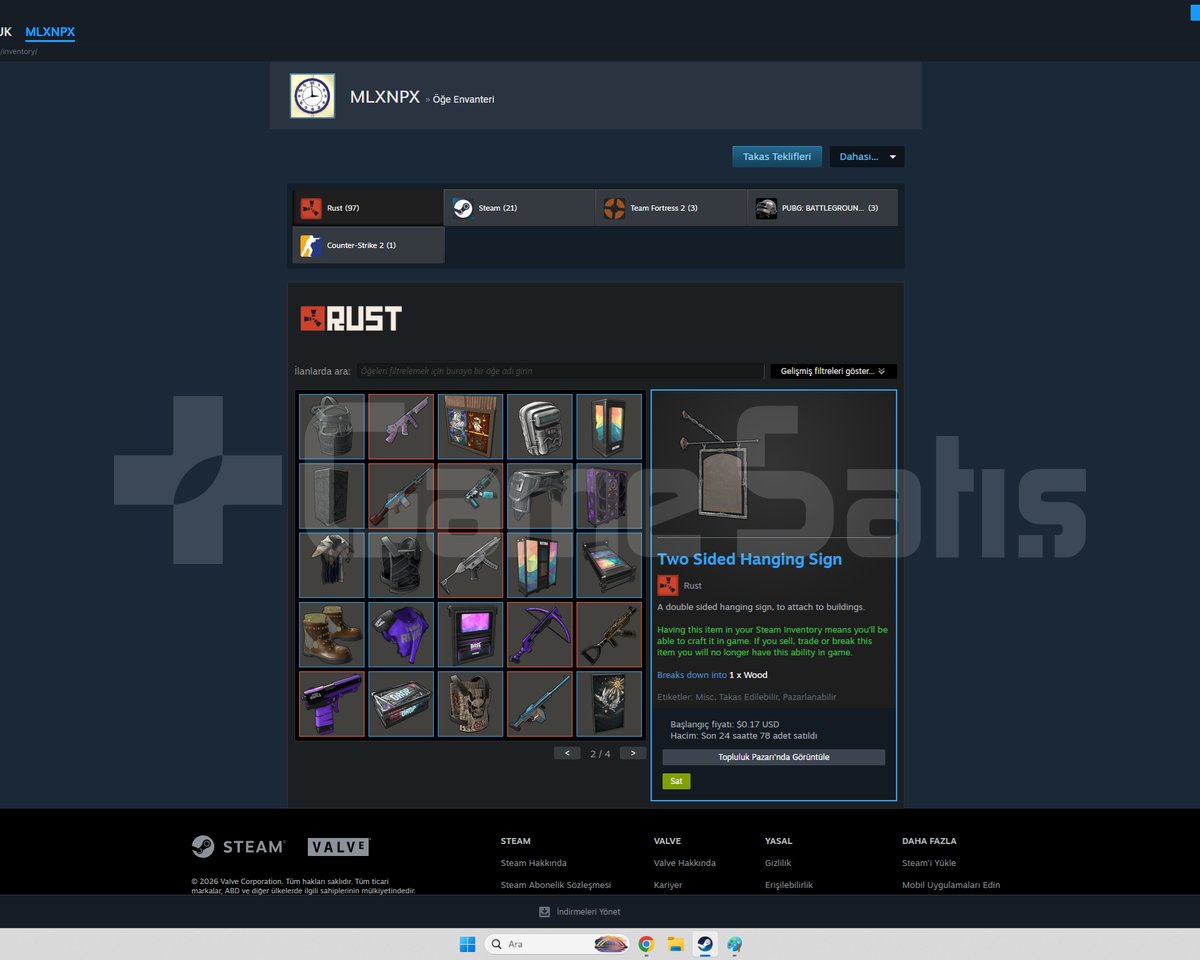Click the Öğe Envanteri breadcrumb link
The width and height of the screenshot is (1200, 960).
463,99
